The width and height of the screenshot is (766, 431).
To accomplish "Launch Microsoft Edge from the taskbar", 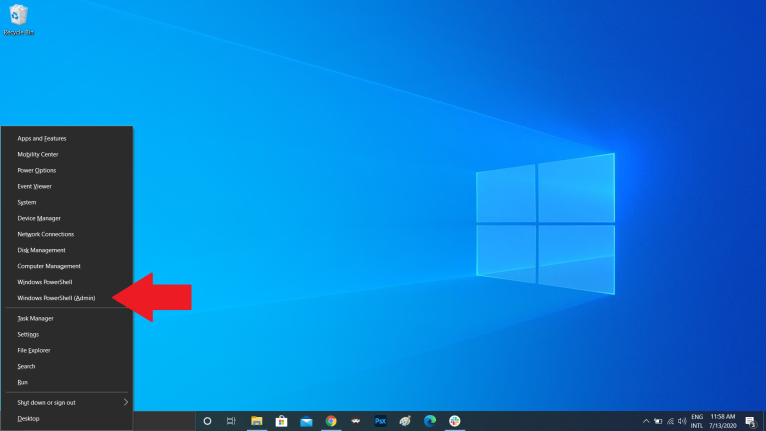I will [x=430, y=421].
